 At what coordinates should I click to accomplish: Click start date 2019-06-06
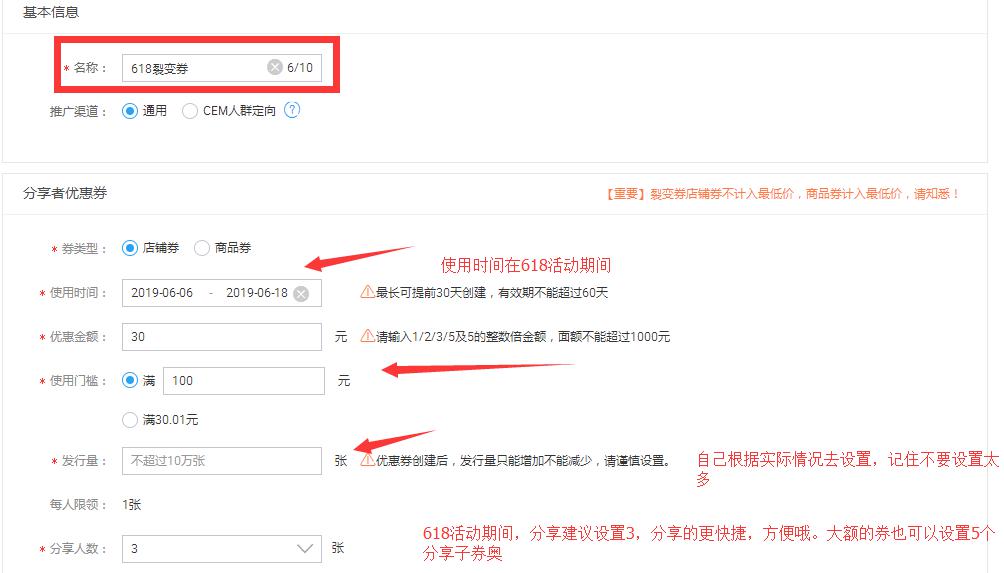click(162, 293)
